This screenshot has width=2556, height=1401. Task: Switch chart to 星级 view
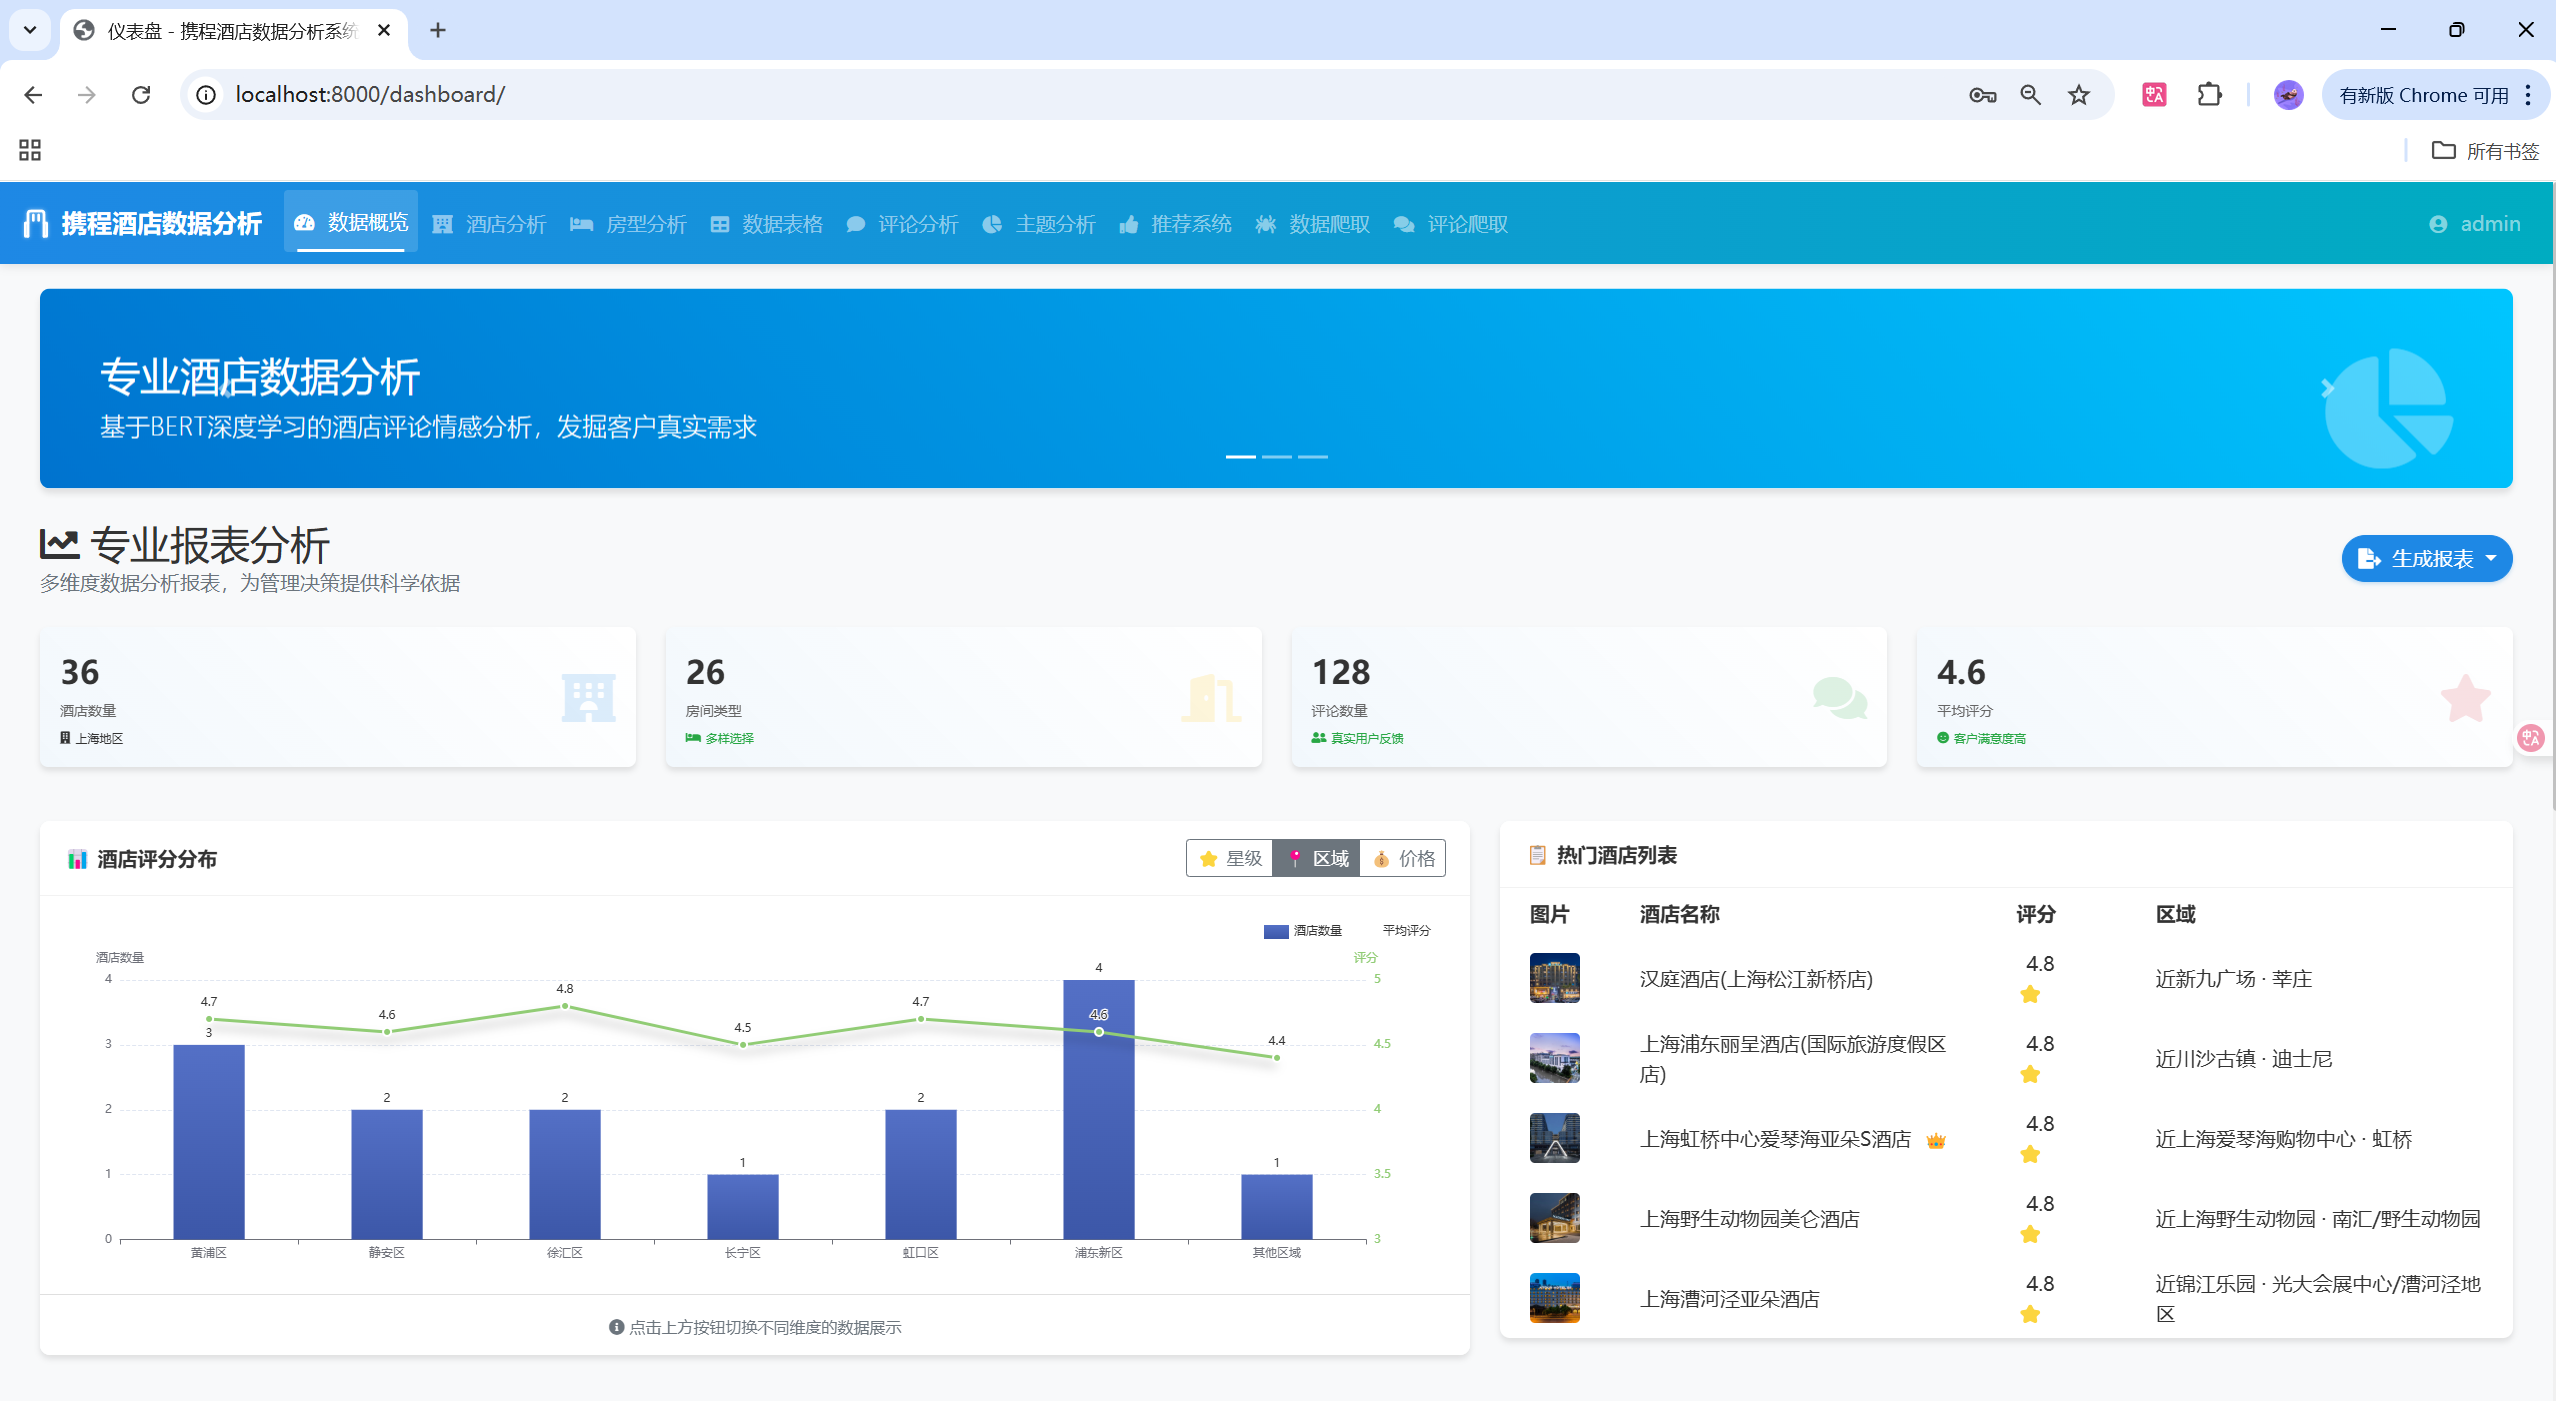1230,858
